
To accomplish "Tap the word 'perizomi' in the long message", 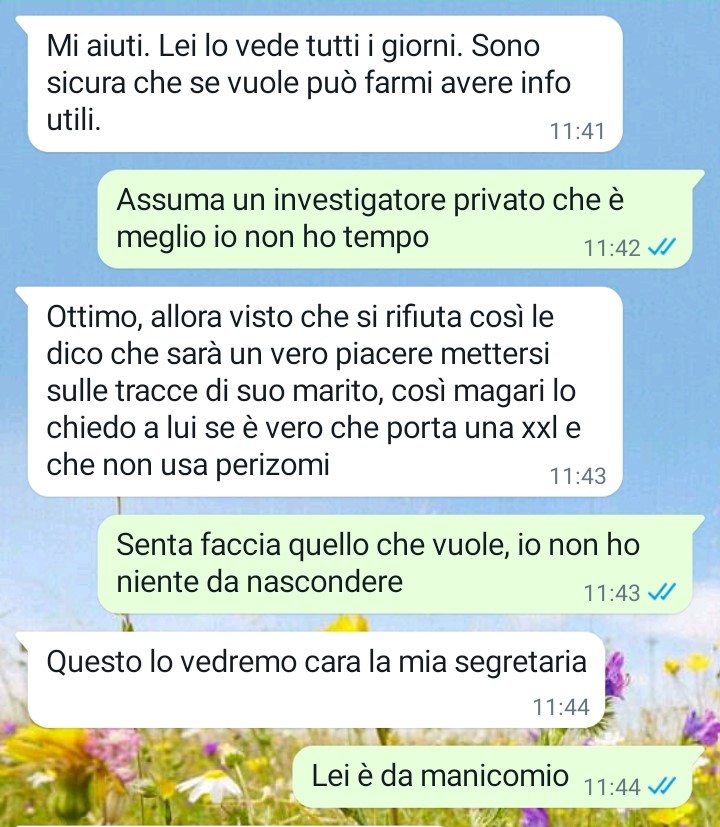I will click(x=273, y=466).
